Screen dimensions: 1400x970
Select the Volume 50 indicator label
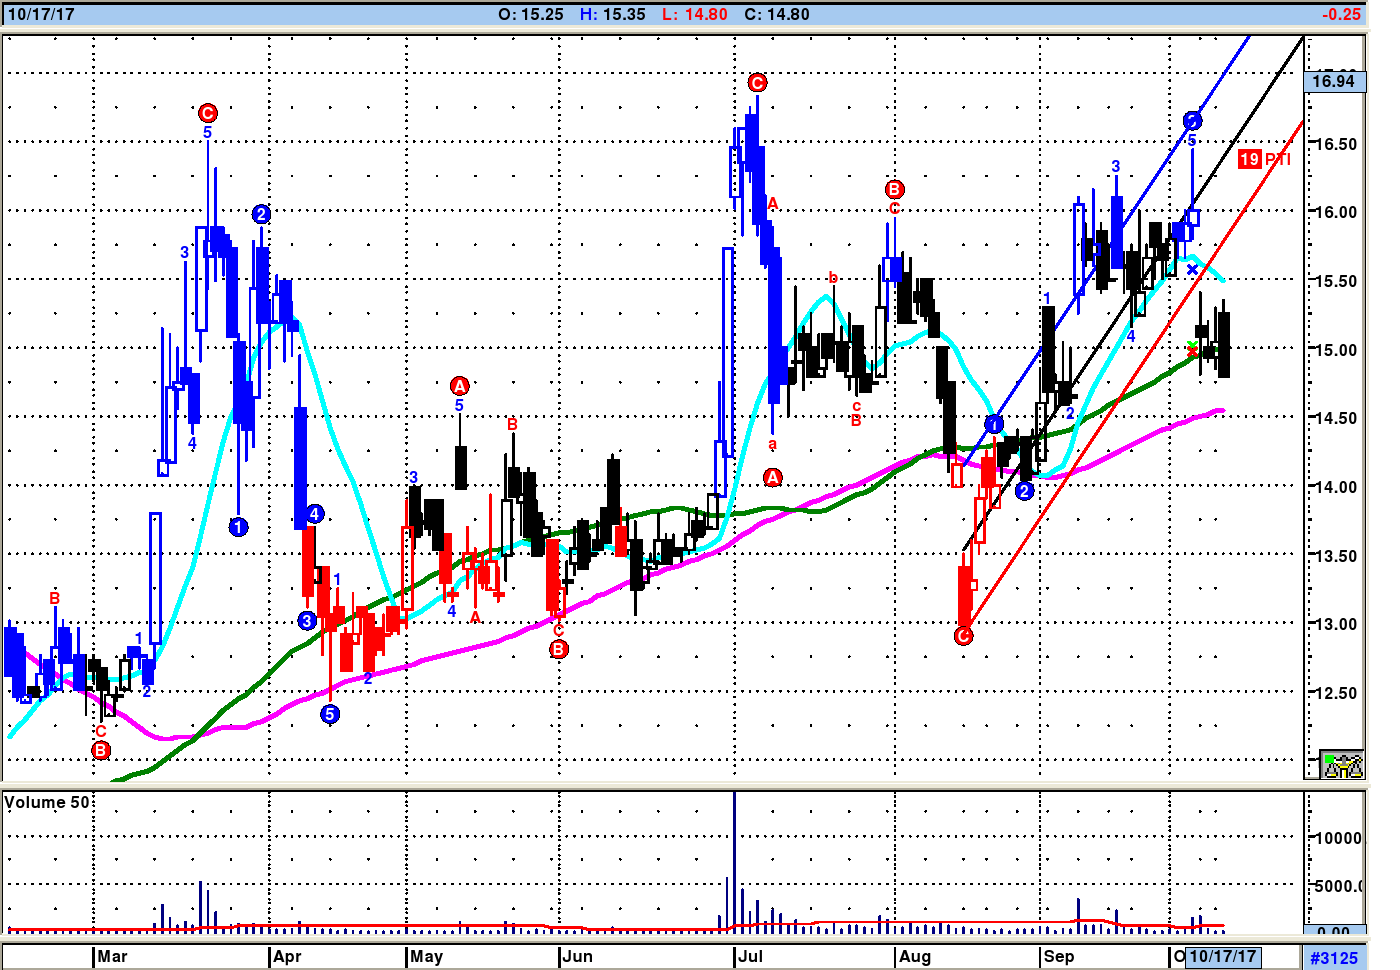(47, 802)
